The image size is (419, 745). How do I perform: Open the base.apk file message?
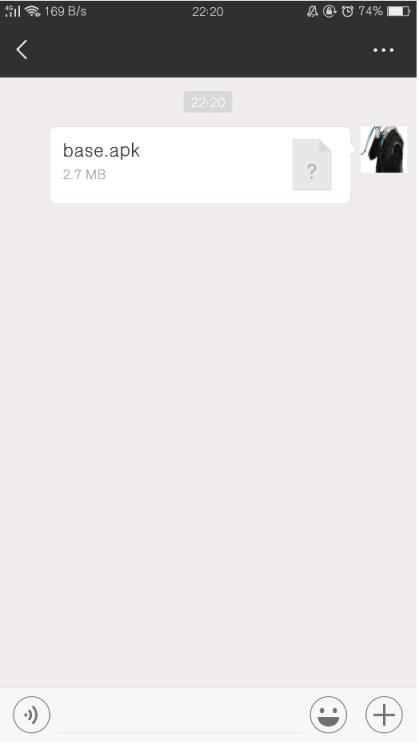[200, 165]
